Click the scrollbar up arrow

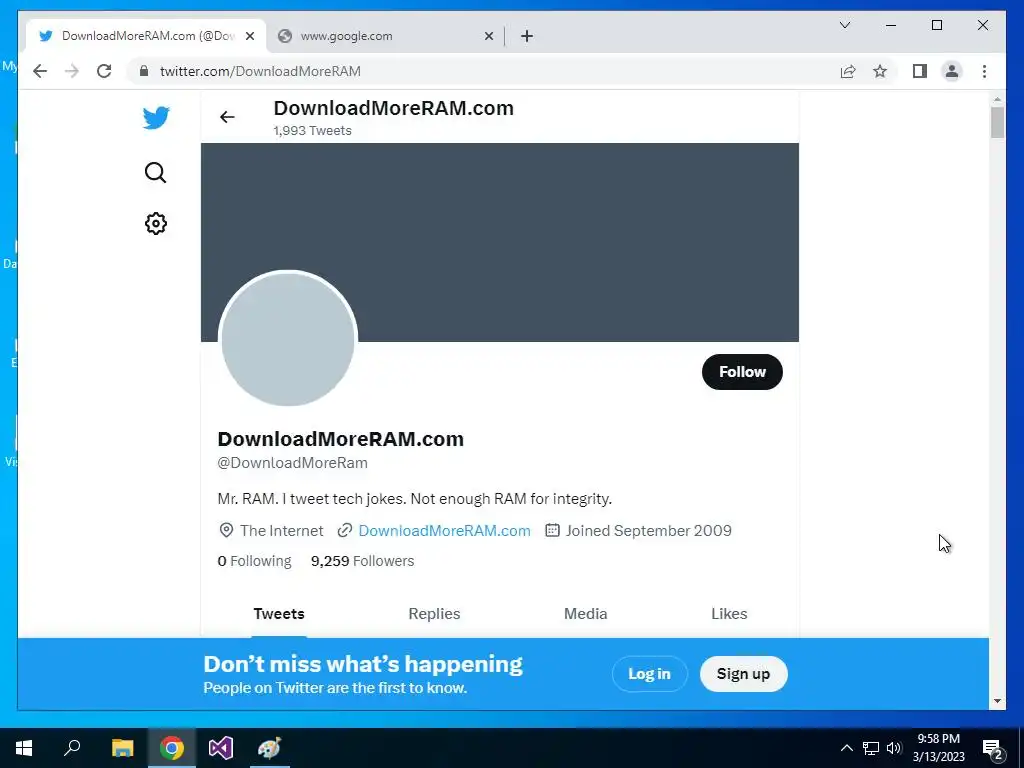tap(997, 99)
